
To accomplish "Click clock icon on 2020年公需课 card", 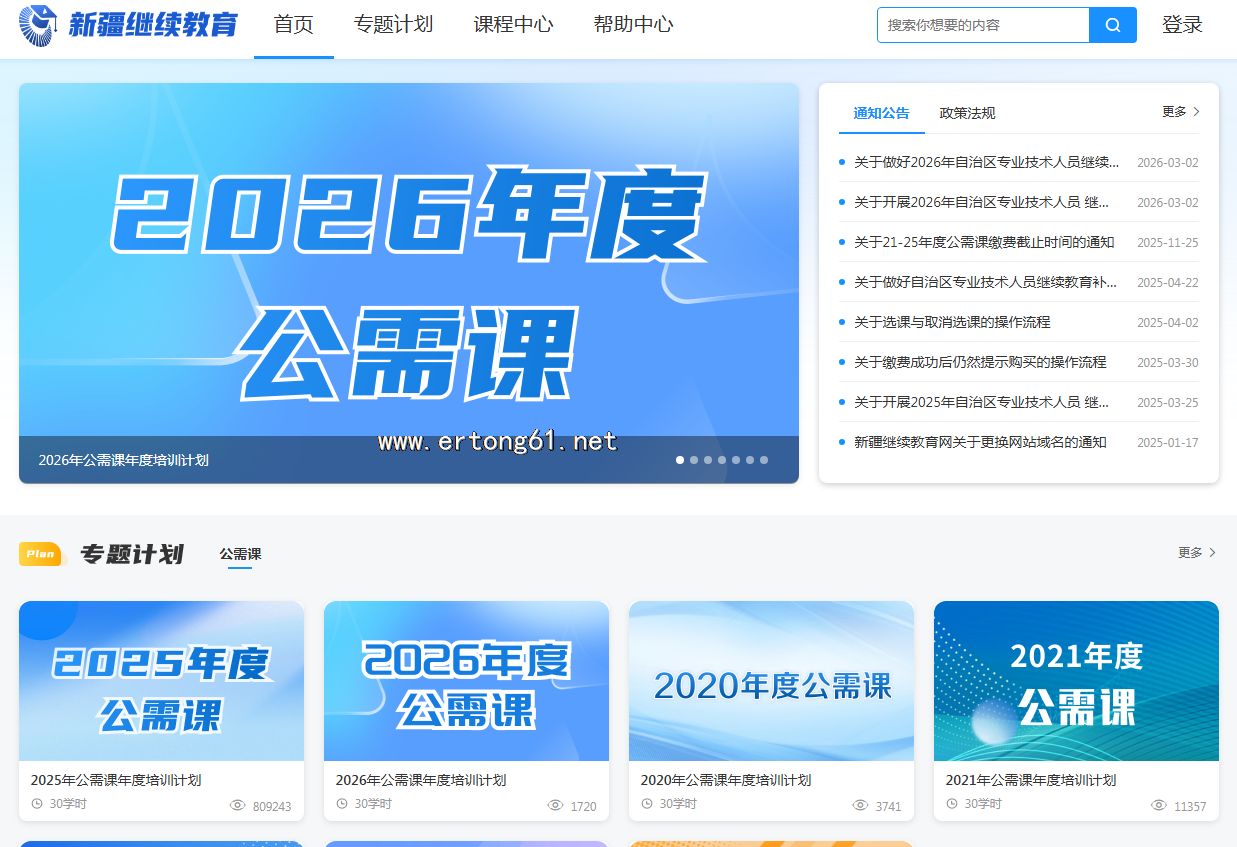I will pyautogui.click(x=647, y=804).
